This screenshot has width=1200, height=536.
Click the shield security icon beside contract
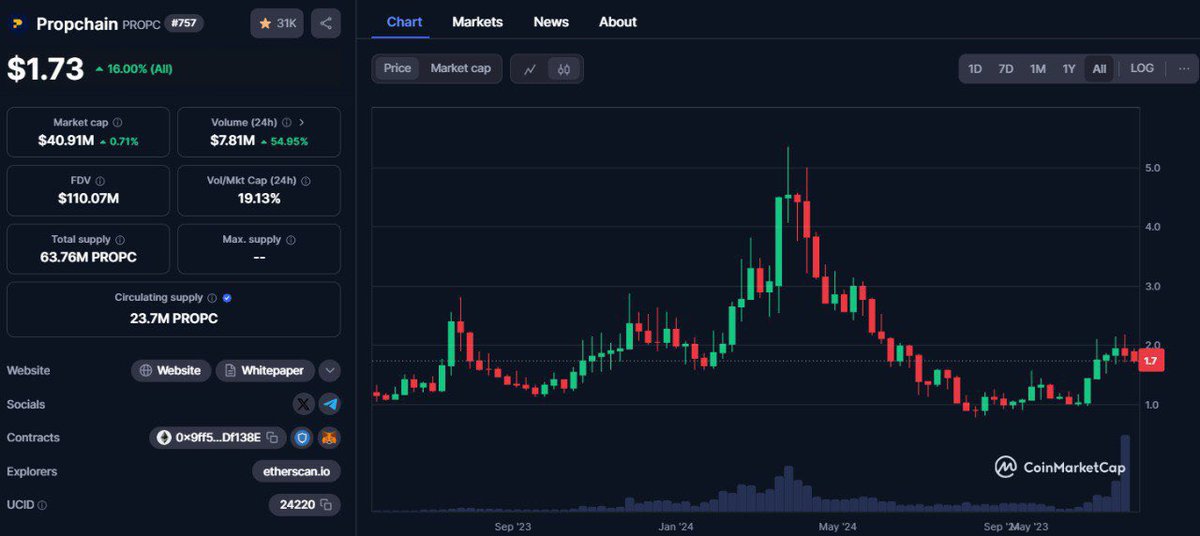[303, 438]
